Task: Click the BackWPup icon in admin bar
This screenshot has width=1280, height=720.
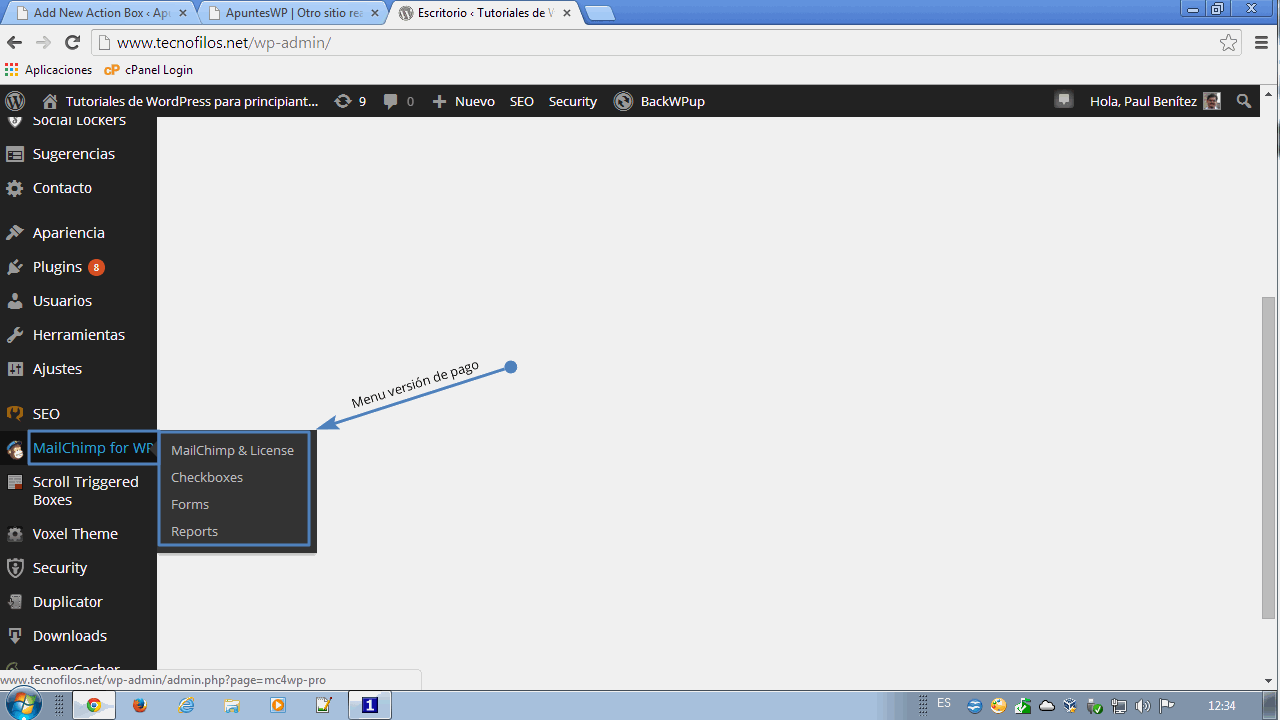Action: 623,101
